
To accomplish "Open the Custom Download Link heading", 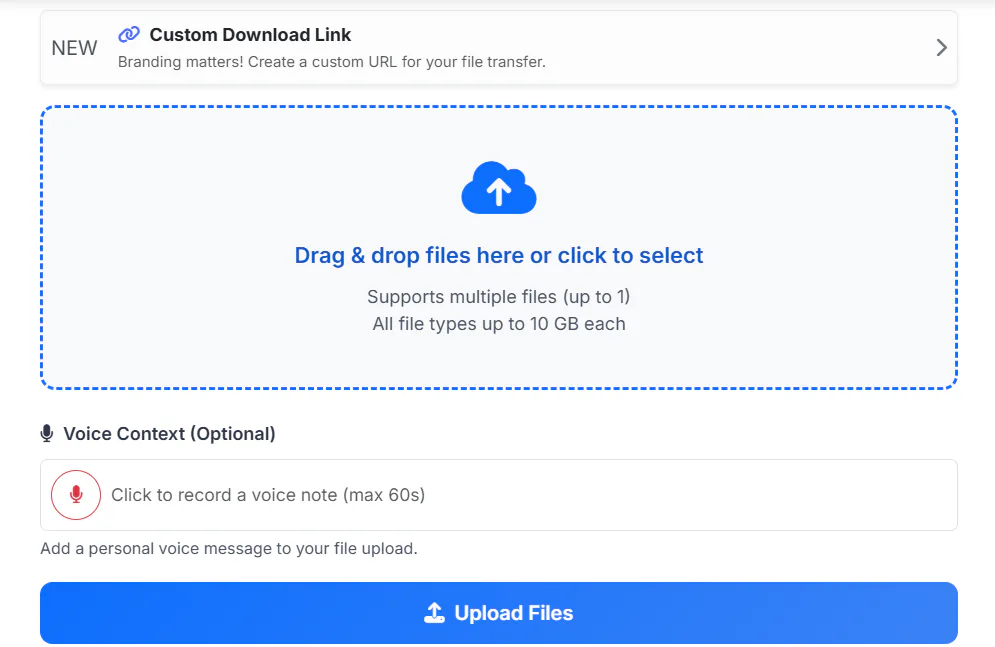I will point(250,35).
